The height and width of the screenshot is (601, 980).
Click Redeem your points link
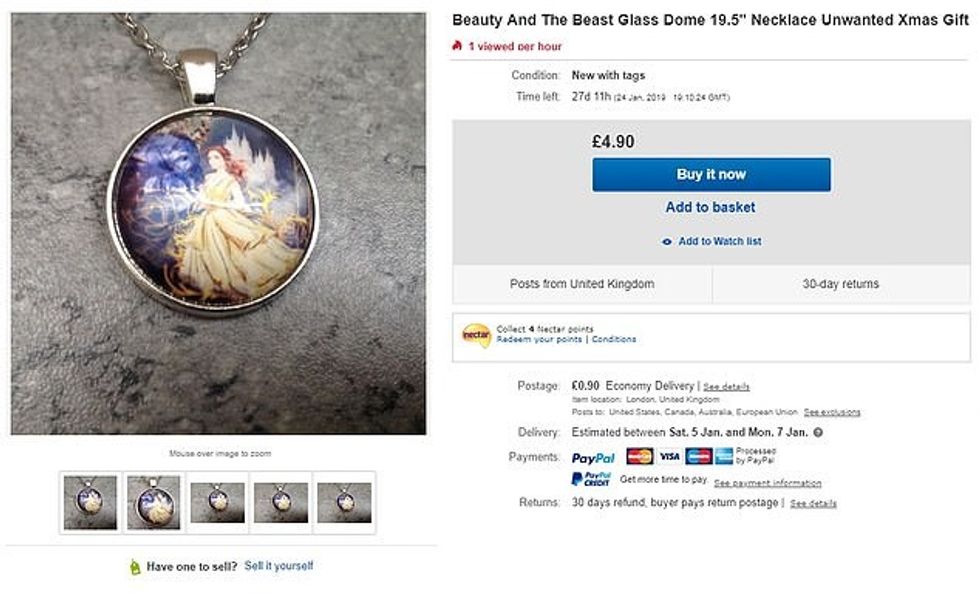click(x=540, y=339)
